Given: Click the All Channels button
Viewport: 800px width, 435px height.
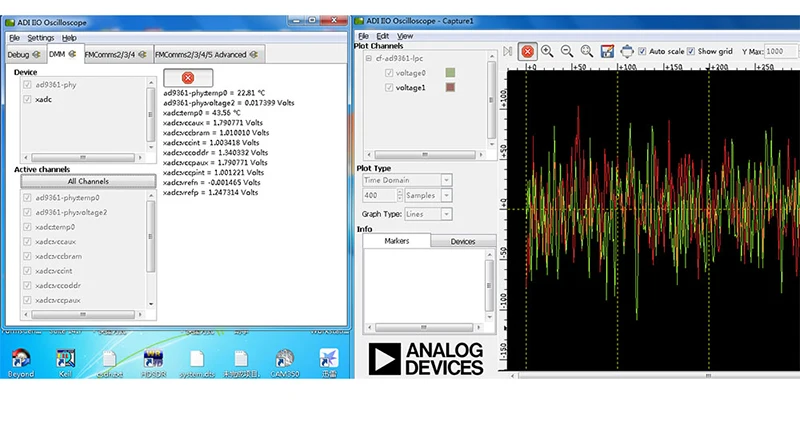Looking at the screenshot, I should click(x=88, y=182).
